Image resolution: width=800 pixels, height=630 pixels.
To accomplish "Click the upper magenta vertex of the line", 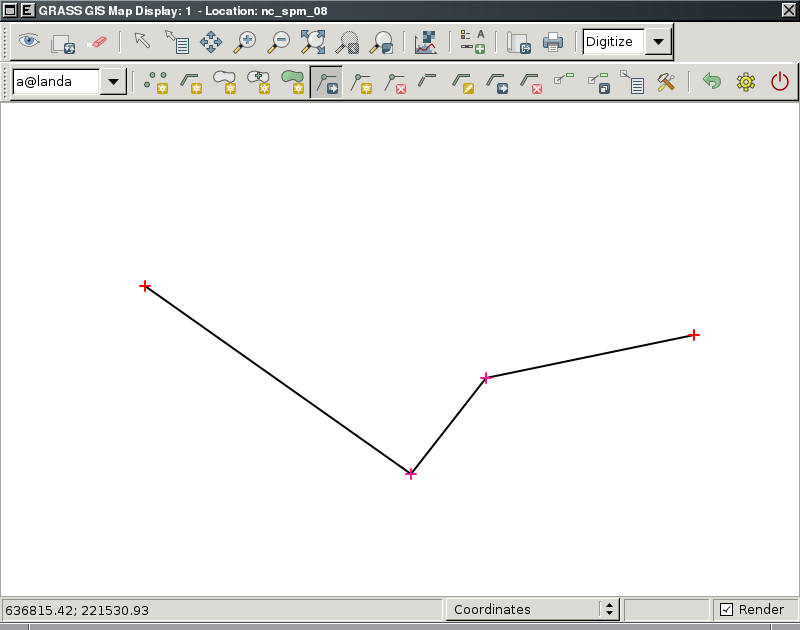I will click(x=485, y=378).
